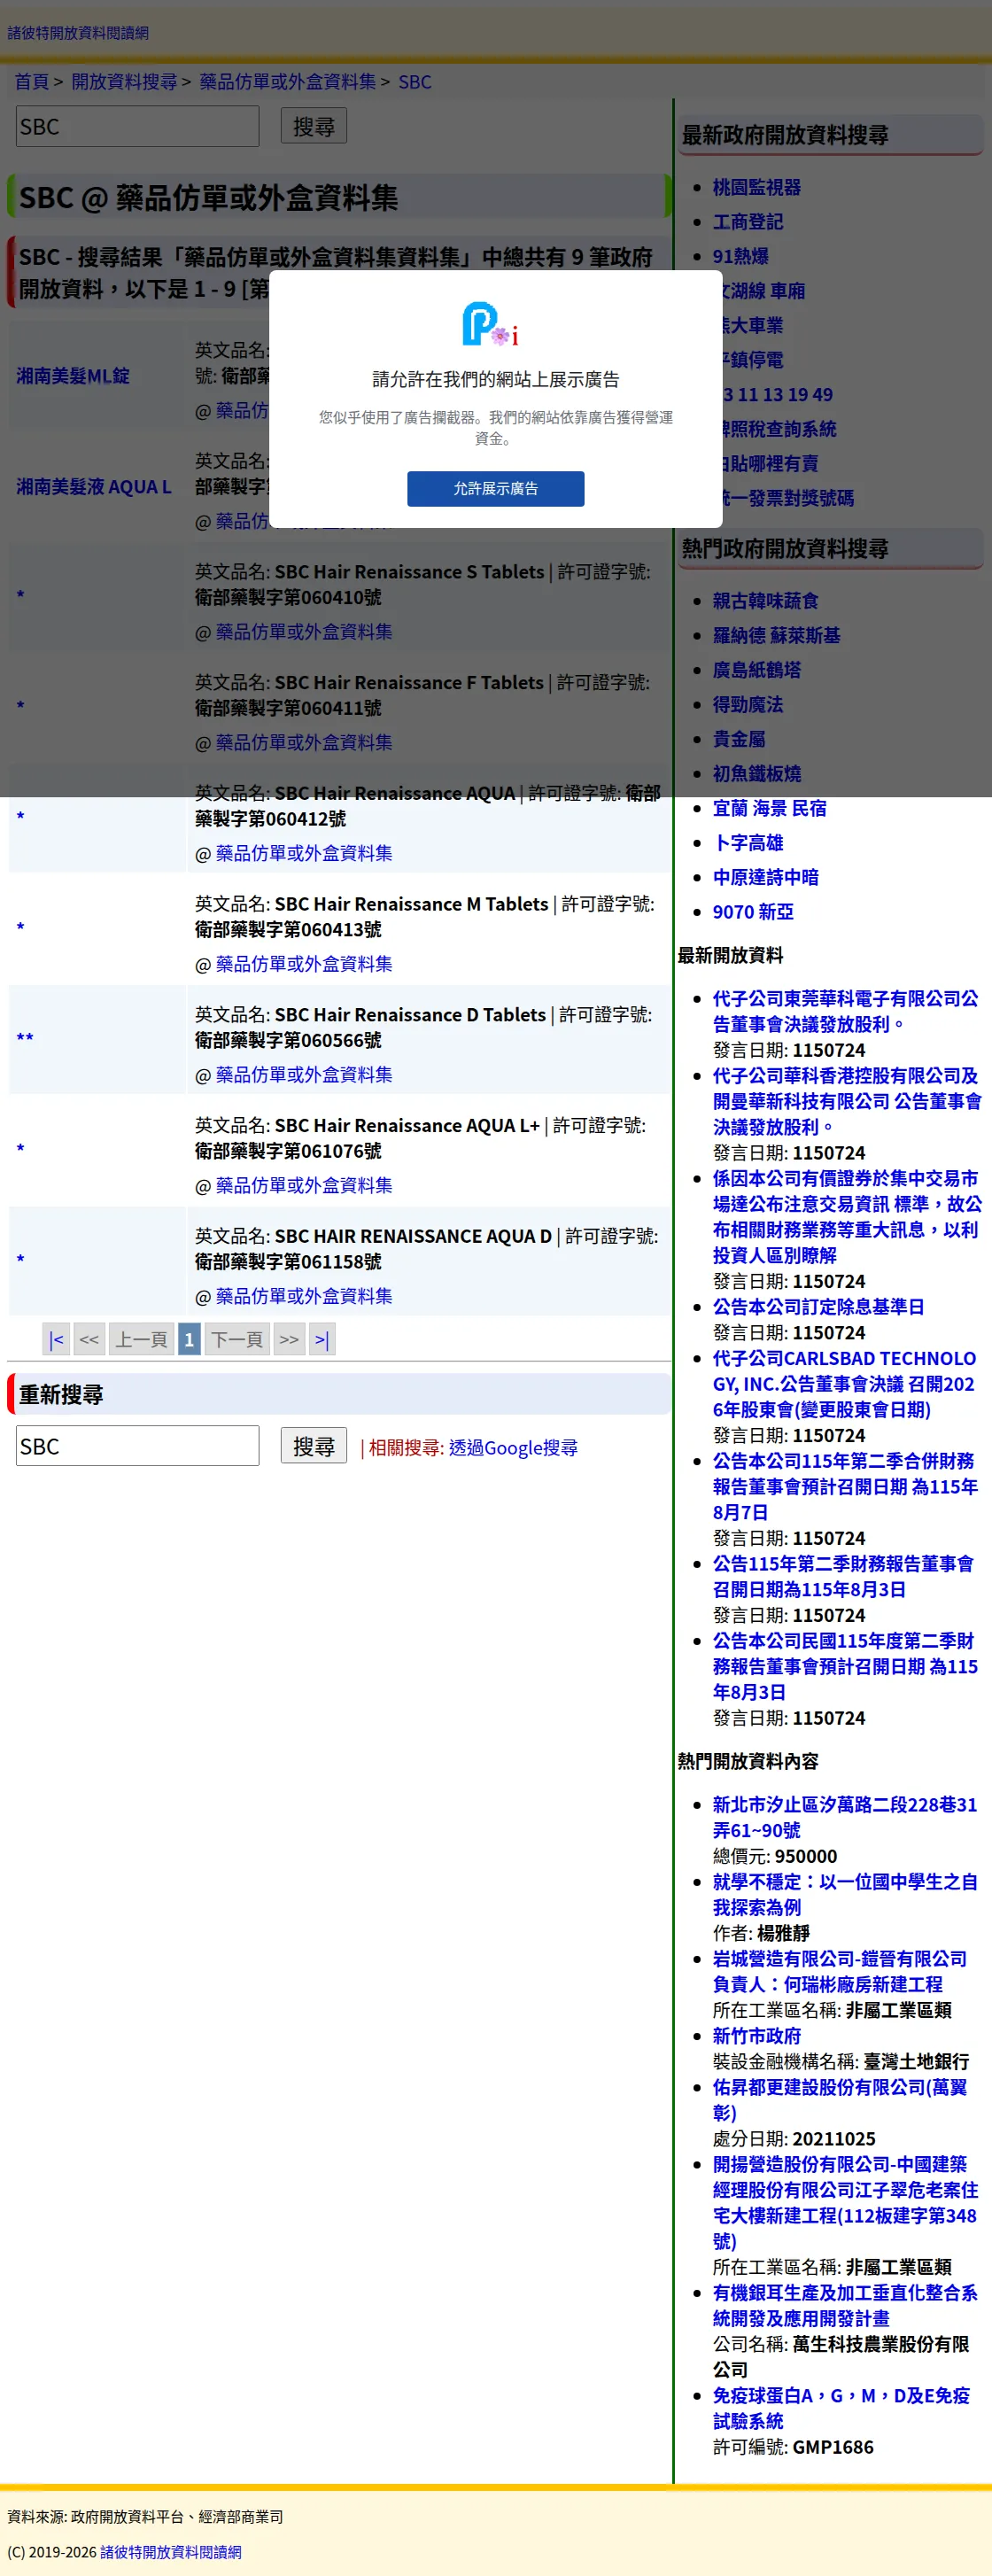Open 公告本公司訂定除息基準日 link
The image size is (992, 2576).
(x=818, y=1307)
